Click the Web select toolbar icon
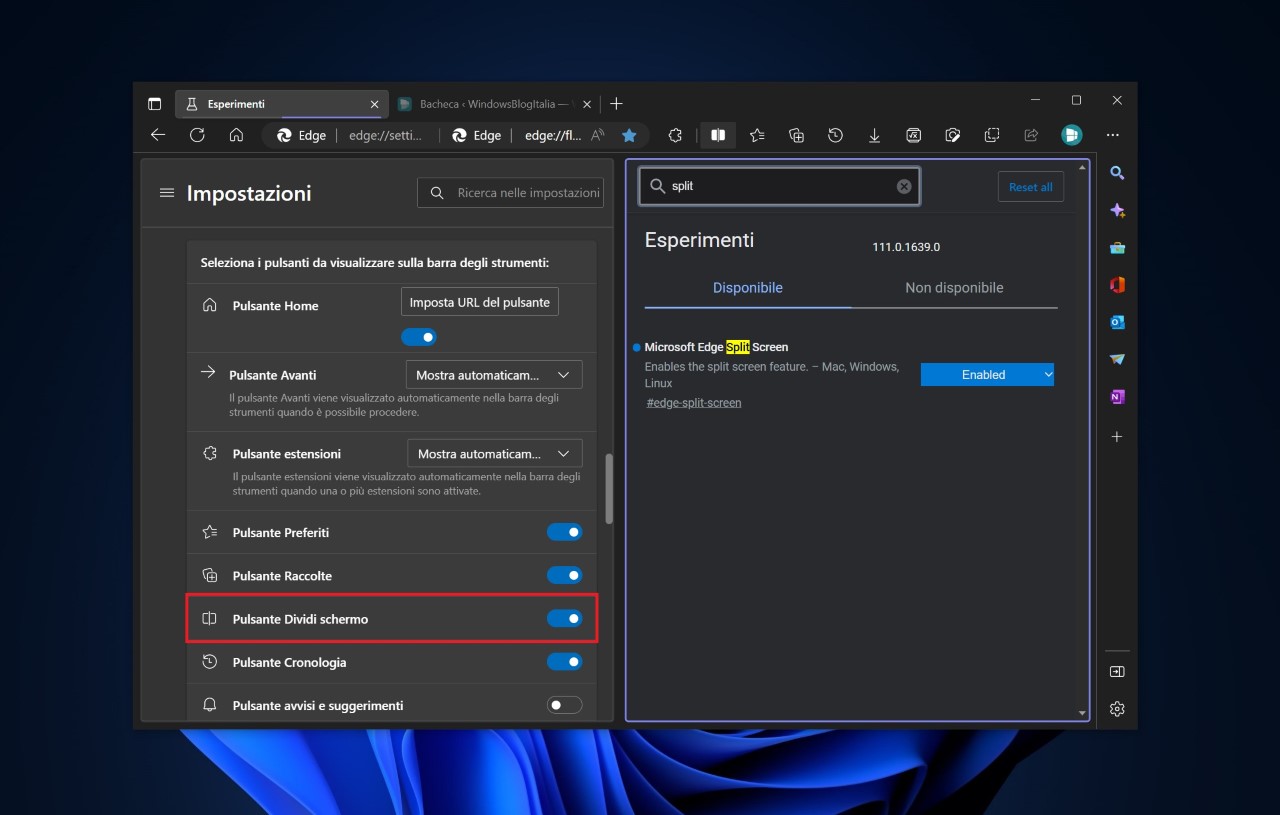The height and width of the screenshot is (815, 1280). [992, 135]
